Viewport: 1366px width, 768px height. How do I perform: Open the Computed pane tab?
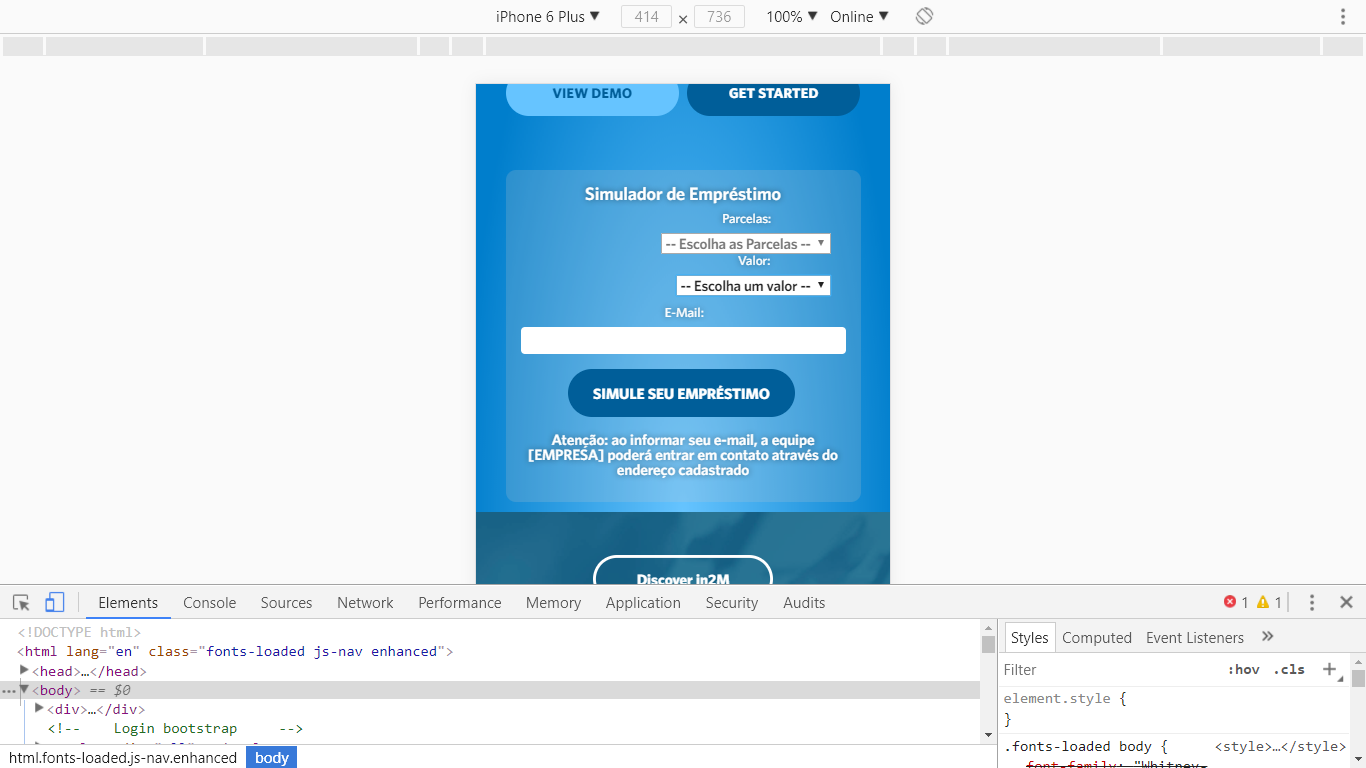(1097, 637)
